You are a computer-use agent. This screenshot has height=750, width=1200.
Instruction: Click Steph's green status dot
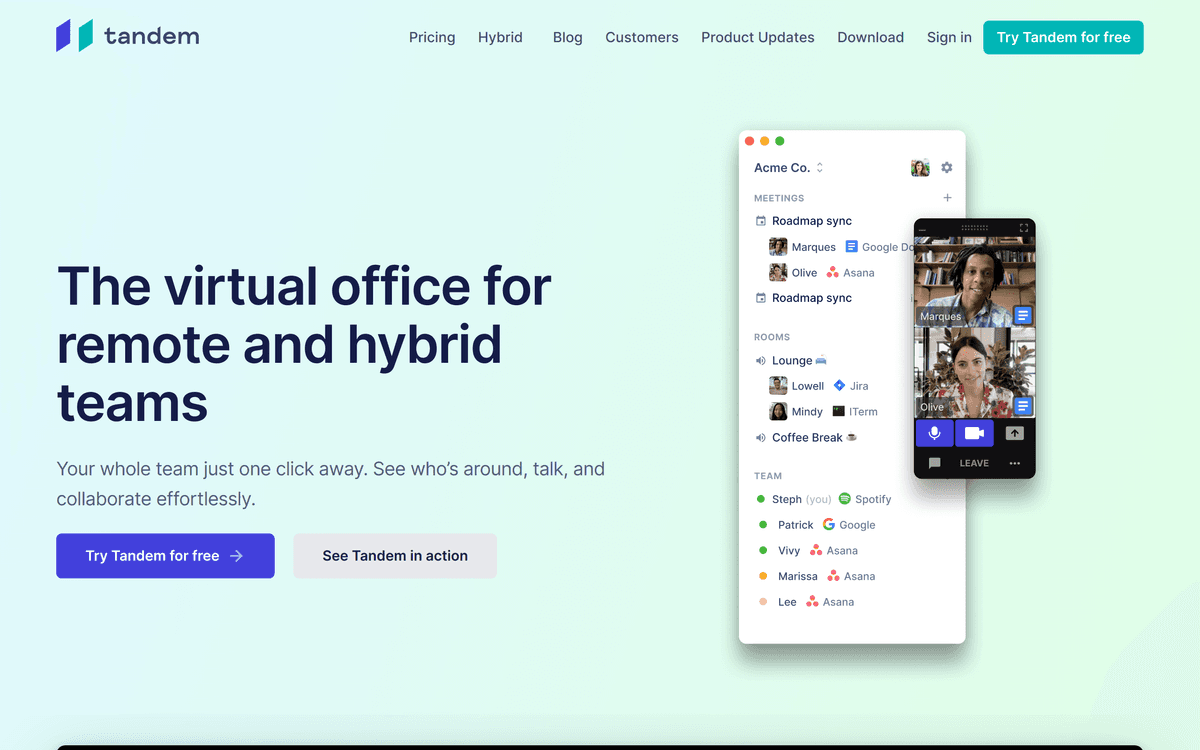pos(761,499)
